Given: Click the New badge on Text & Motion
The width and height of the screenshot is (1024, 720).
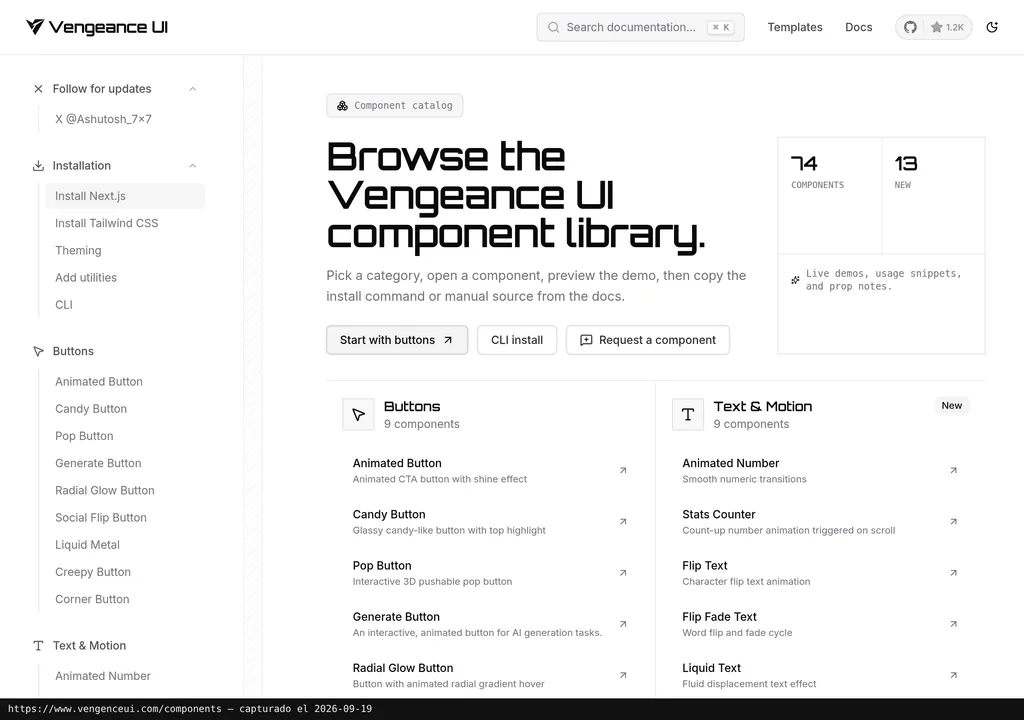Looking at the screenshot, I should point(952,406).
